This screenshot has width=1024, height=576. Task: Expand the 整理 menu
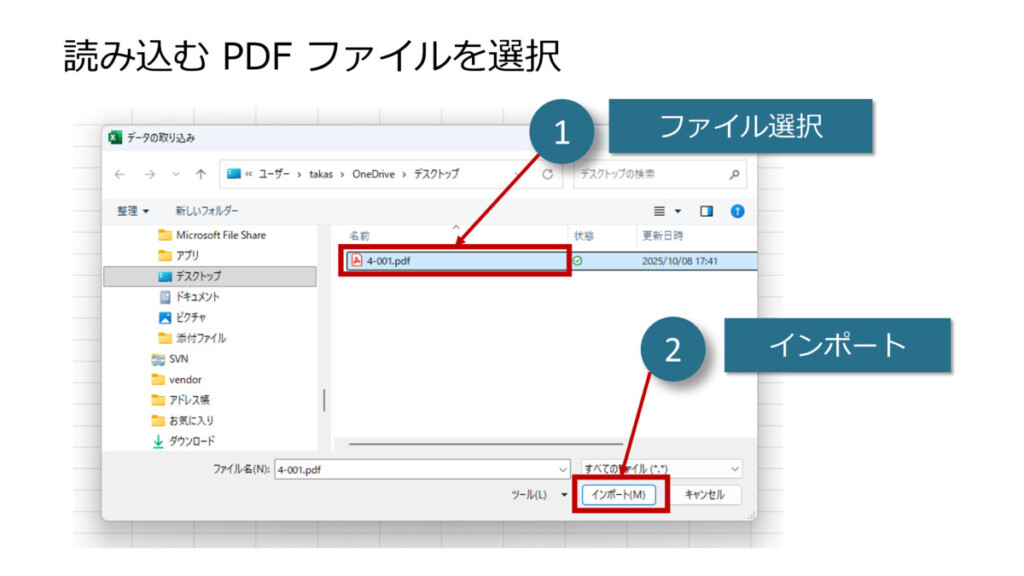click(132, 211)
